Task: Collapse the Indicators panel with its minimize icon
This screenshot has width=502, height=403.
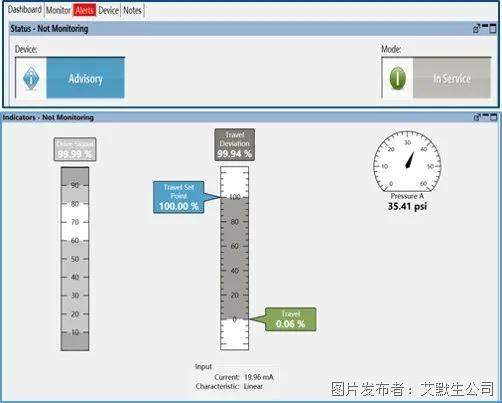Action: (x=486, y=115)
